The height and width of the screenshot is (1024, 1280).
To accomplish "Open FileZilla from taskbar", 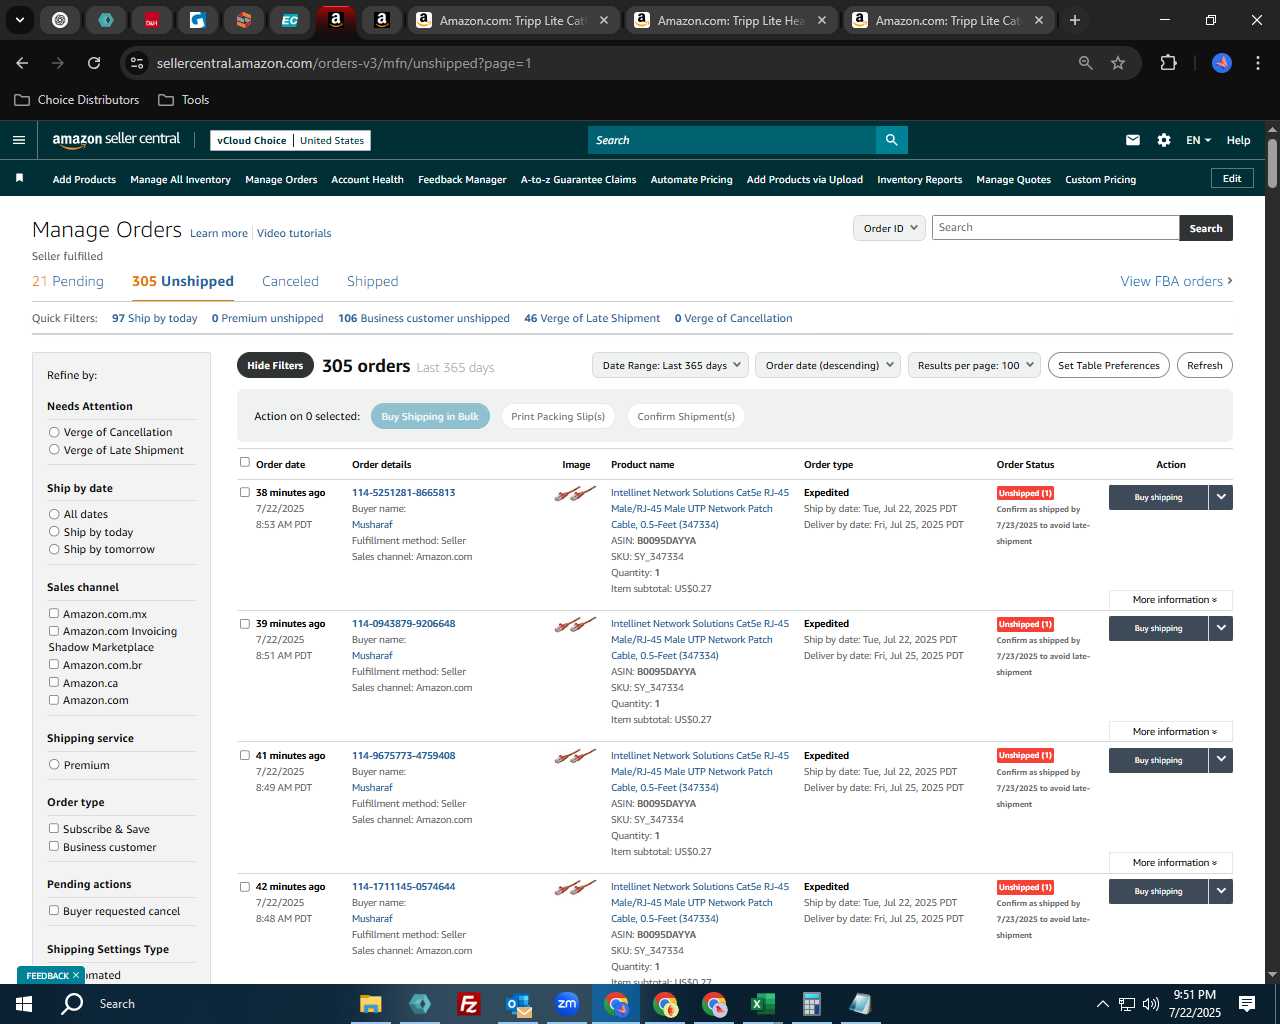I will [468, 1004].
